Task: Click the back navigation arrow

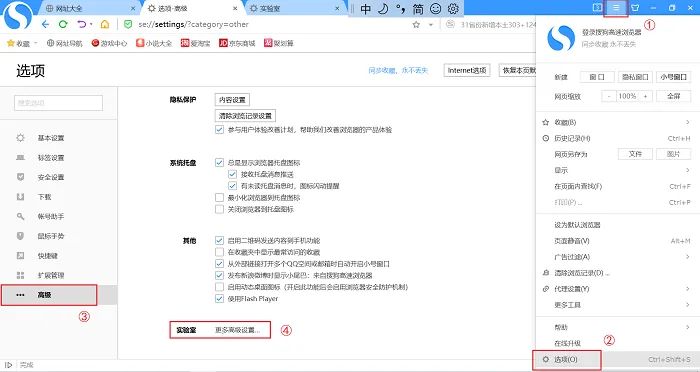Action: click(45, 24)
